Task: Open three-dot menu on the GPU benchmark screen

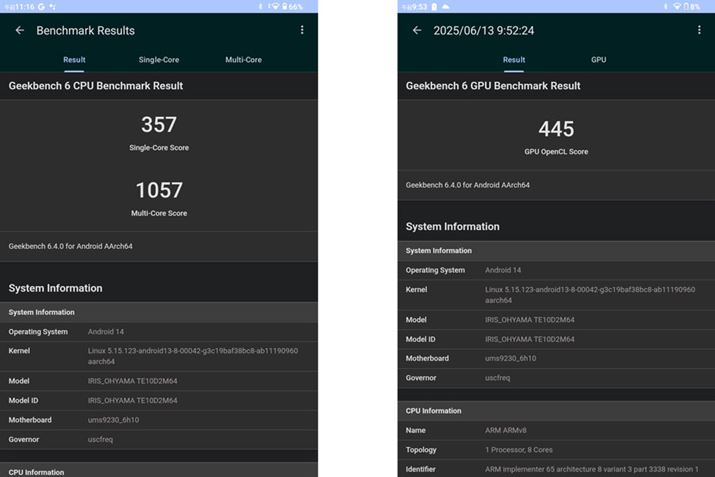Action: pyautogui.click(x=699, y=31)
